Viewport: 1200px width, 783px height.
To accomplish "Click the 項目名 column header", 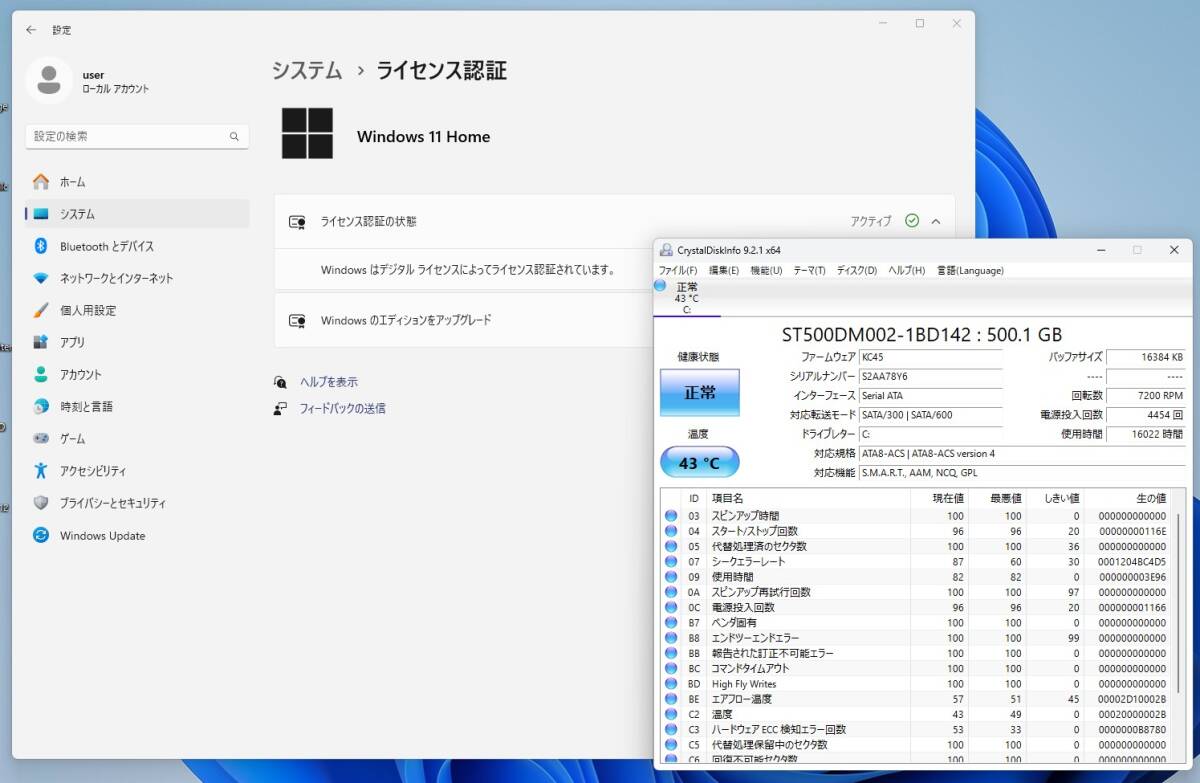I will pos(807,498).
